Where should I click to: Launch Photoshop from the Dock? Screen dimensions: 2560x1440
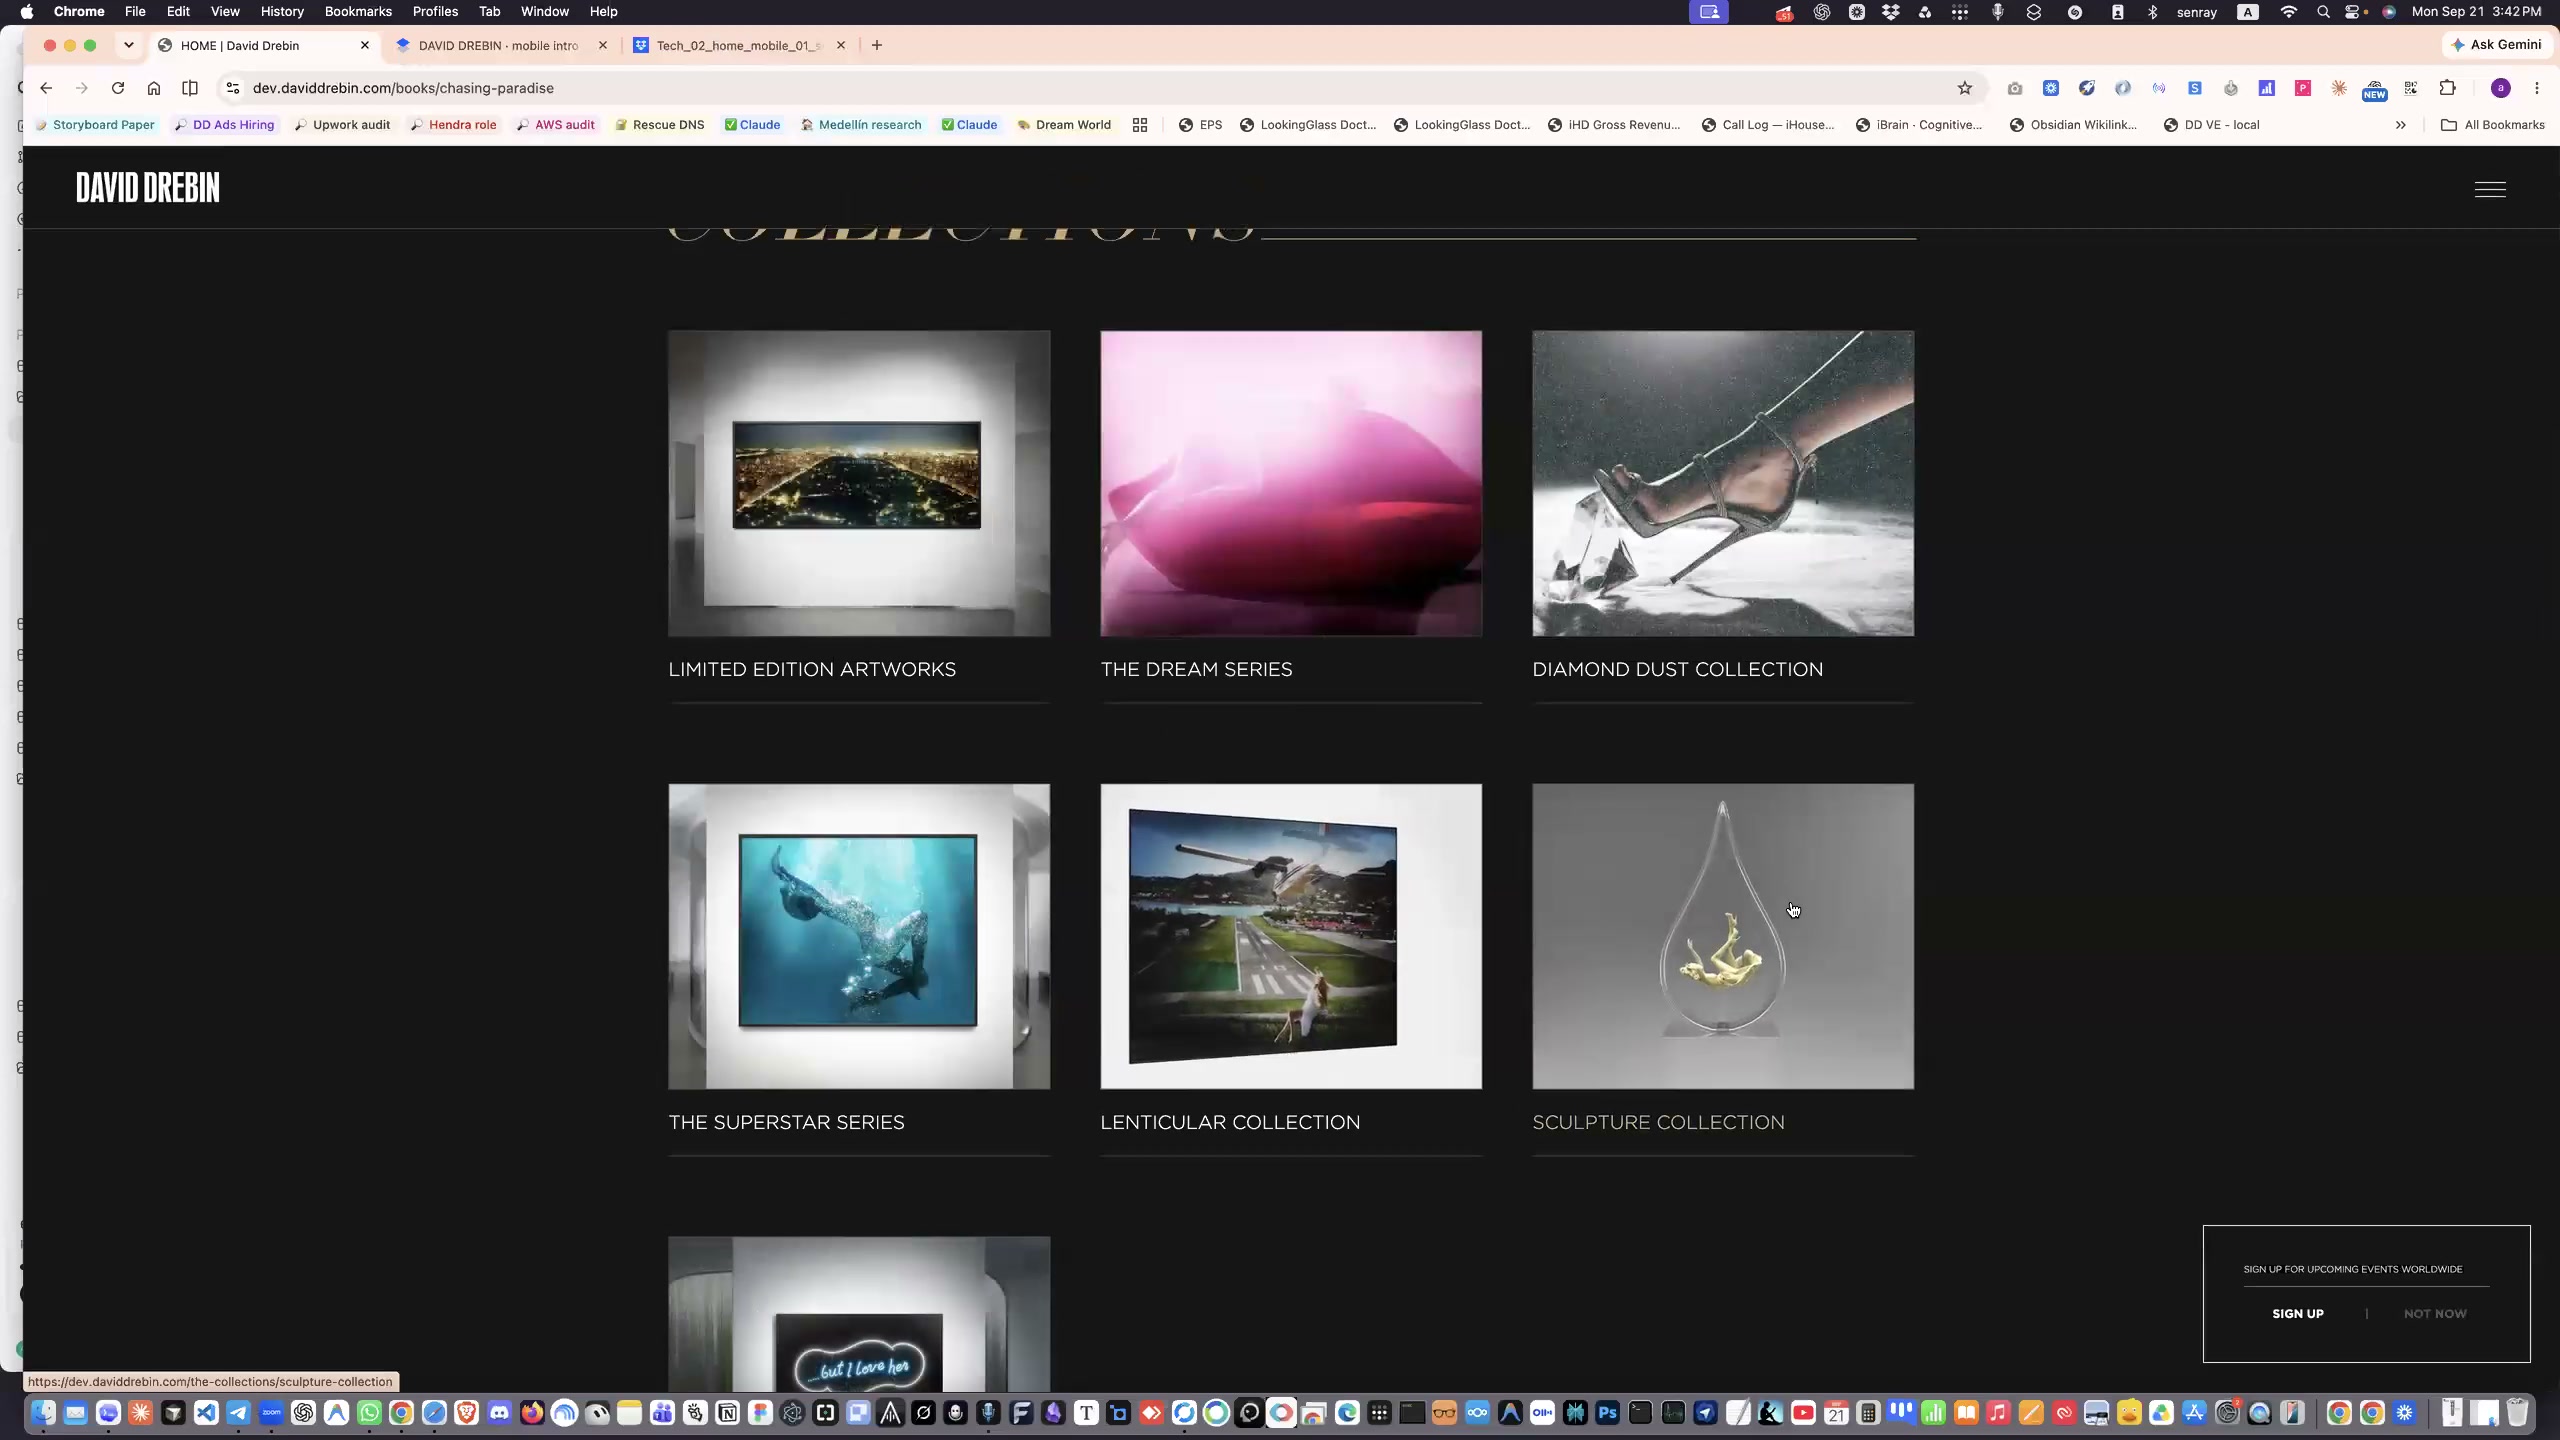[1607, 1413]
